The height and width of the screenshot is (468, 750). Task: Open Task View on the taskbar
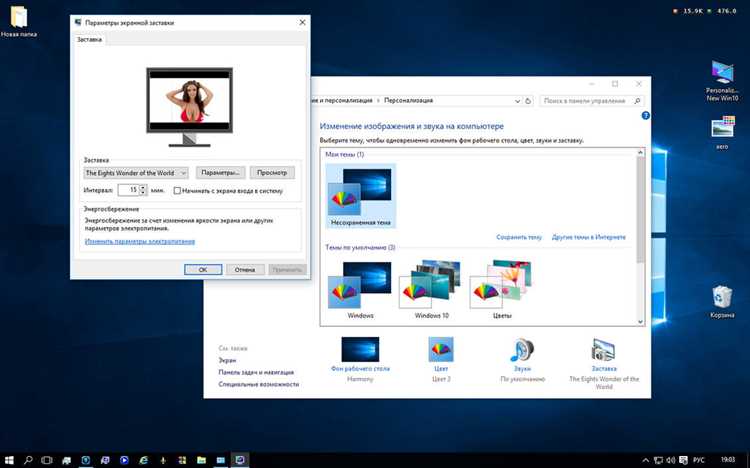[47, 460]
